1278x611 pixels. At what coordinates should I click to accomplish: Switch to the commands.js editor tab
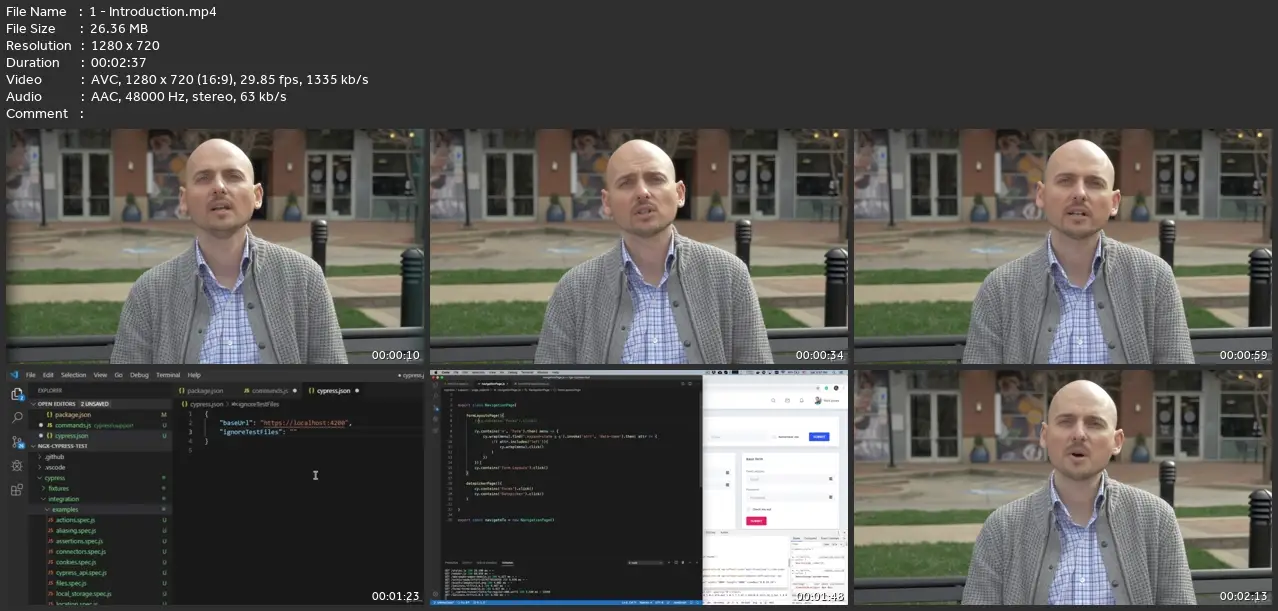point(268,390)
